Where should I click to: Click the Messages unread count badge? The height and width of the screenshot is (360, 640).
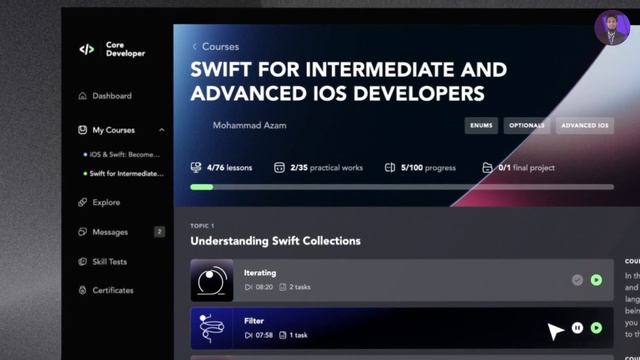[x=160, y=232]
